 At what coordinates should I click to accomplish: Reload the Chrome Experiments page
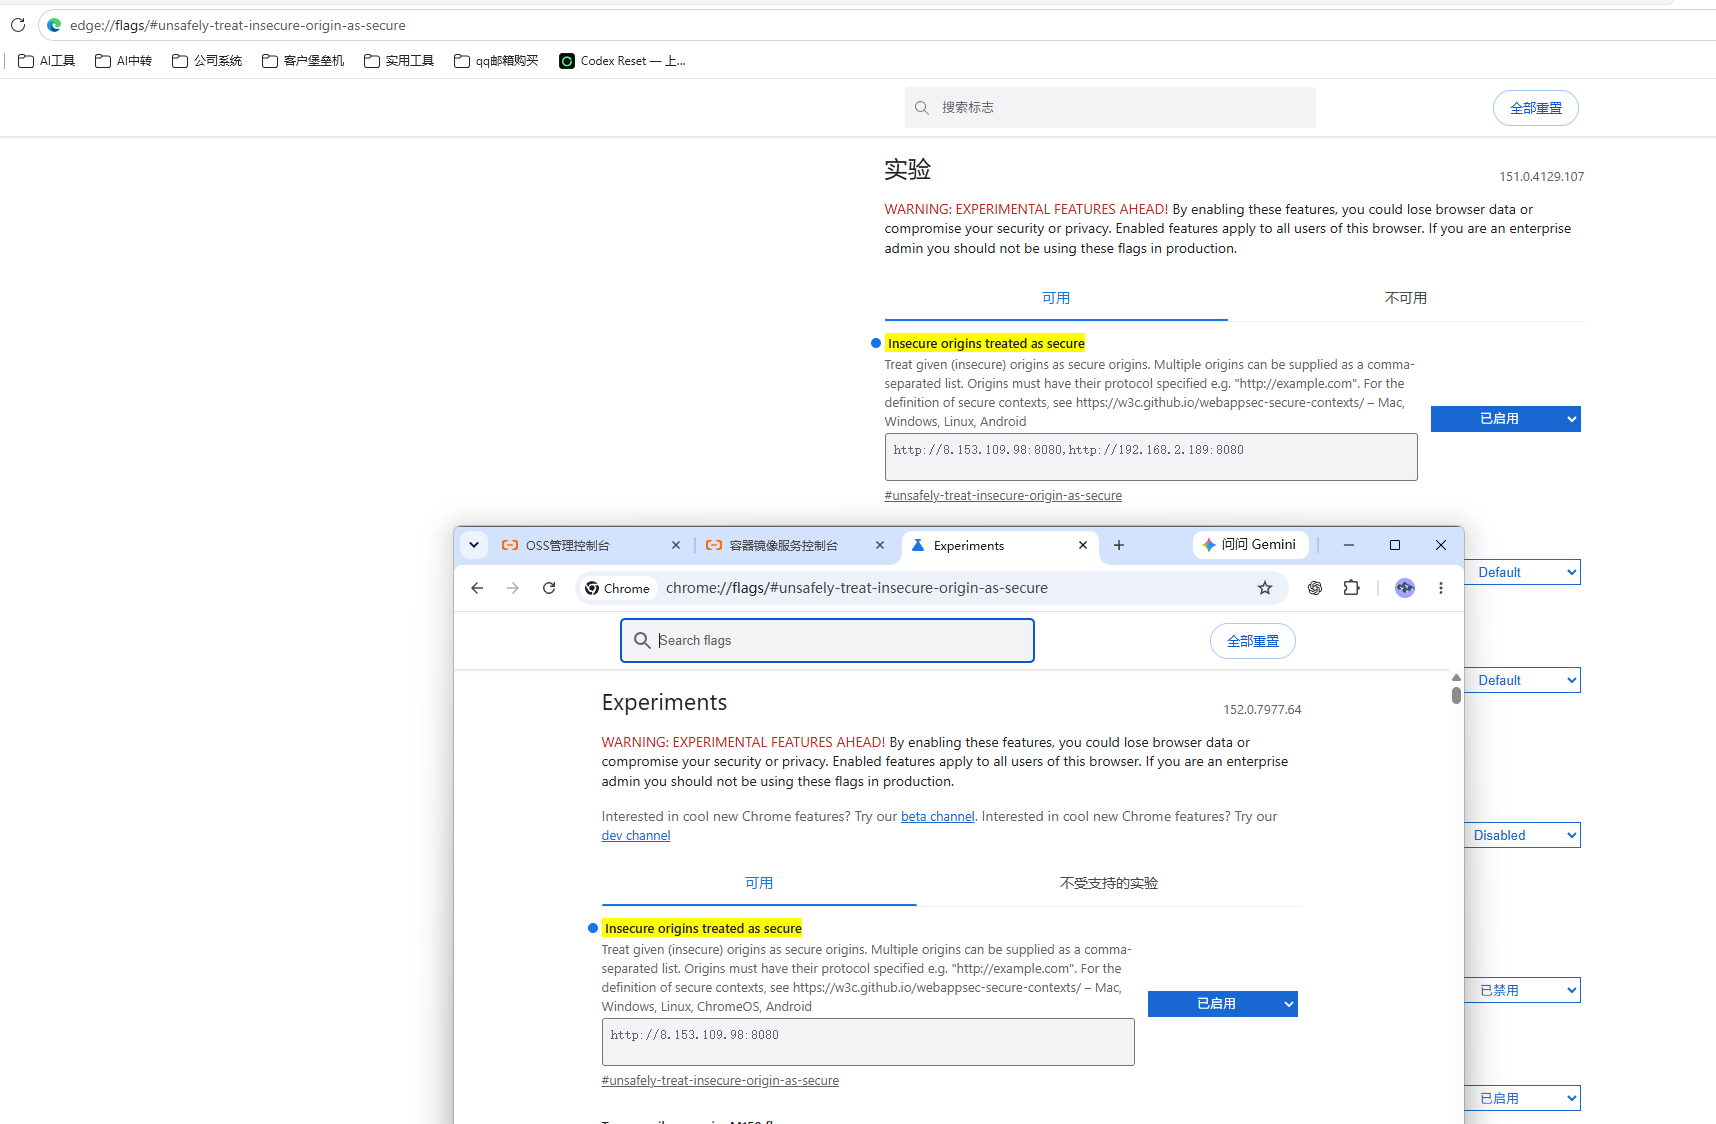(x=549, y=588)
